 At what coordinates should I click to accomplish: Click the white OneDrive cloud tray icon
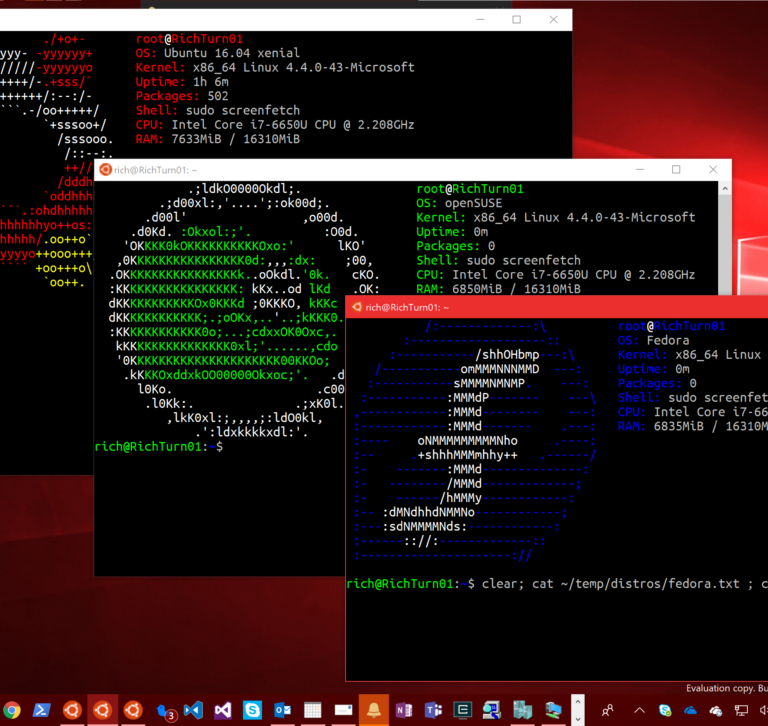pos(716,710)
